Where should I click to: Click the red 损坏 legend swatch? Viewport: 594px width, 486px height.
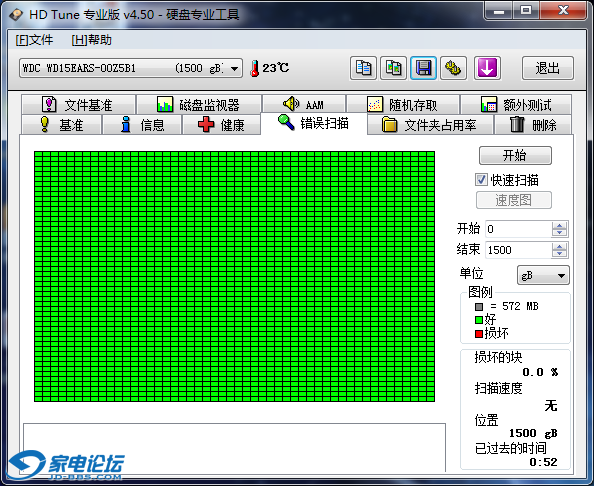479,333
